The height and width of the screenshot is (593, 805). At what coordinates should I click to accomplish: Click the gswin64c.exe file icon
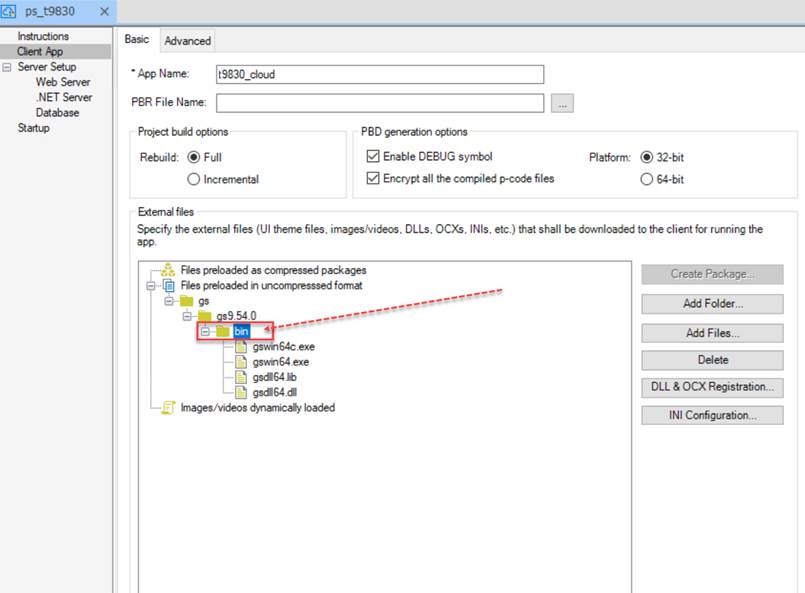click(241, 347)
